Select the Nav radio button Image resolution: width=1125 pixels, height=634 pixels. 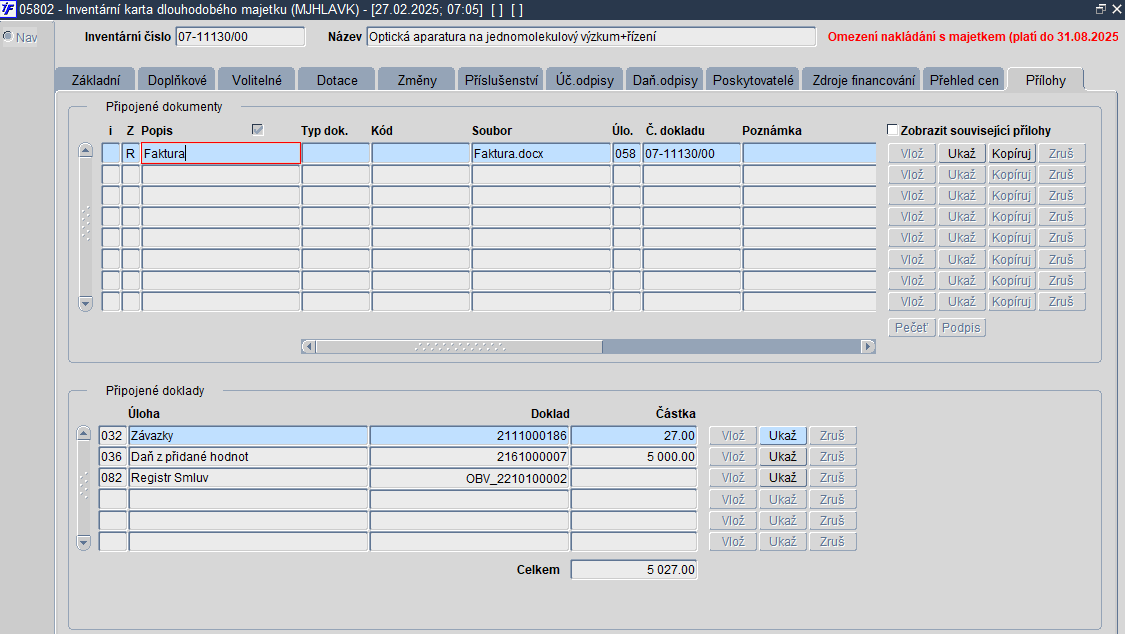8,37
